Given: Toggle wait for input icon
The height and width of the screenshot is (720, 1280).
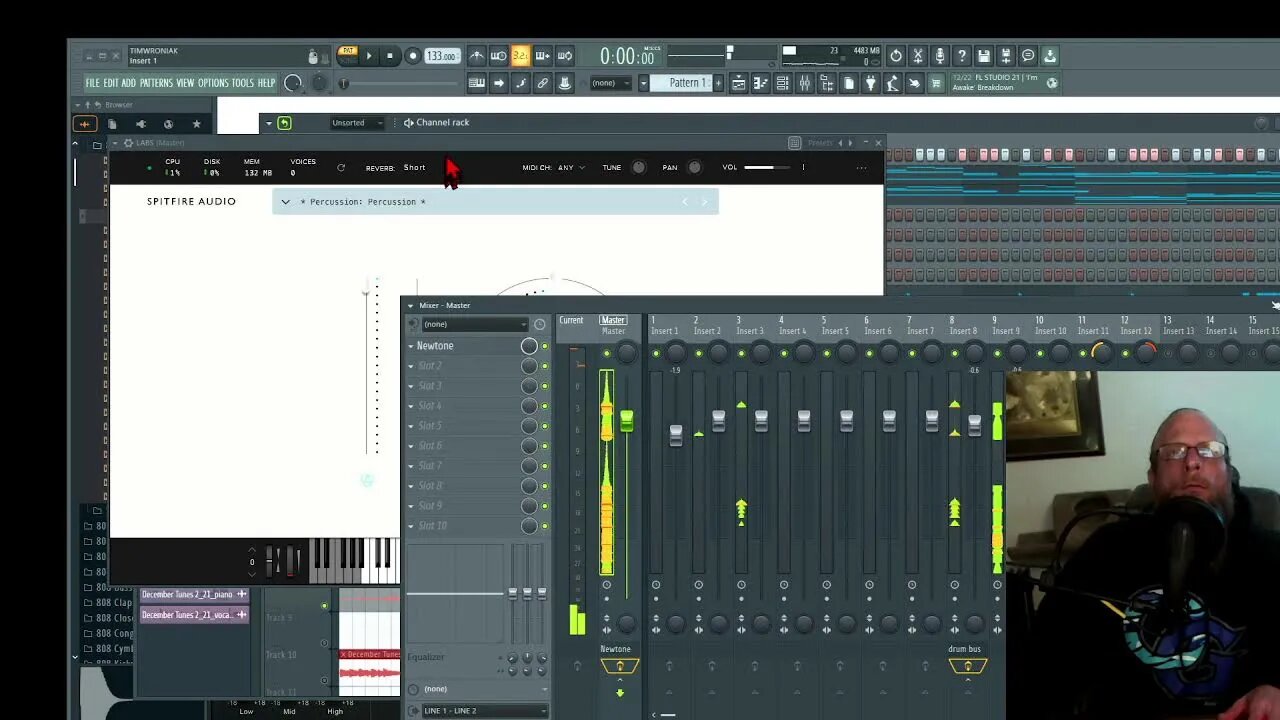Looking at the screenshot, I should [x=498, y=56].
